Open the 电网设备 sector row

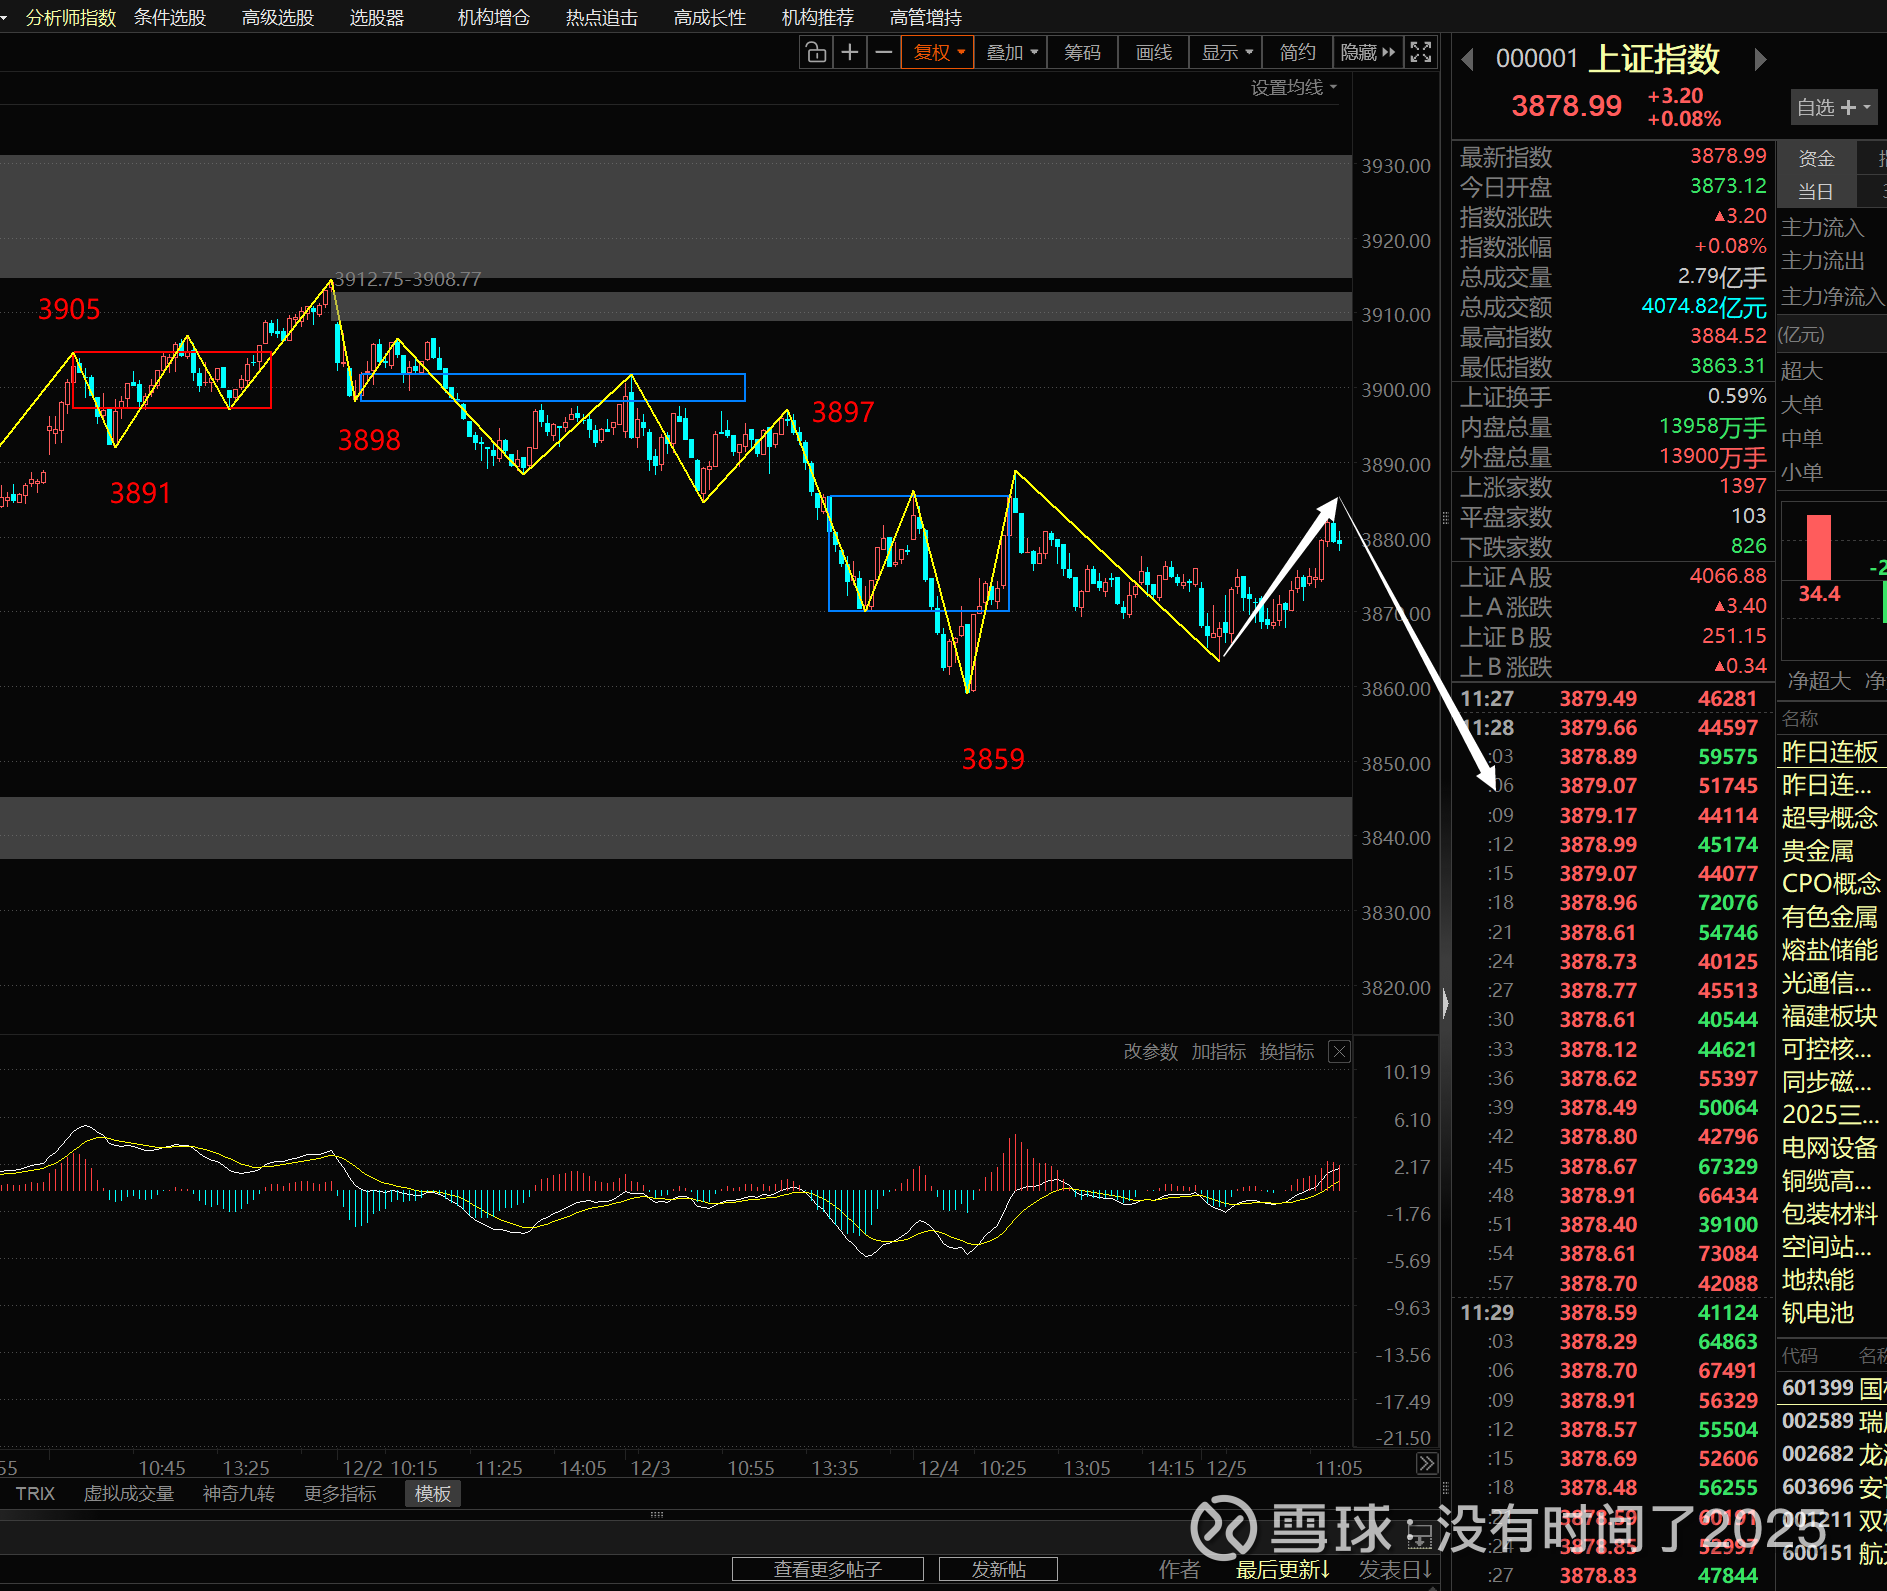tap(1831, 1147)
